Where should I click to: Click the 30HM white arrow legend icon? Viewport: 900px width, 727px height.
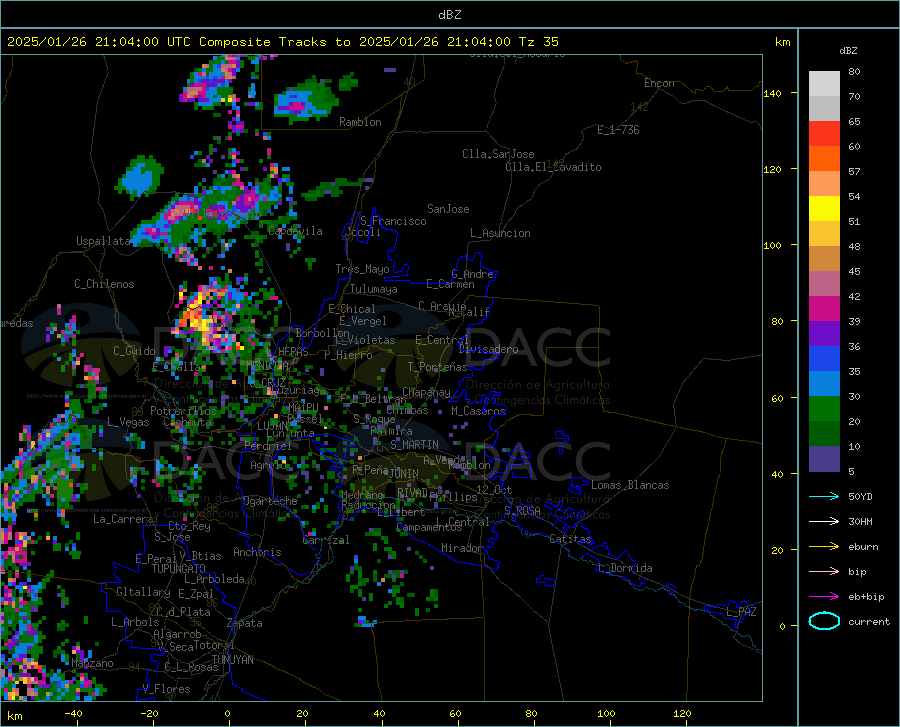(x=824, y=522)
